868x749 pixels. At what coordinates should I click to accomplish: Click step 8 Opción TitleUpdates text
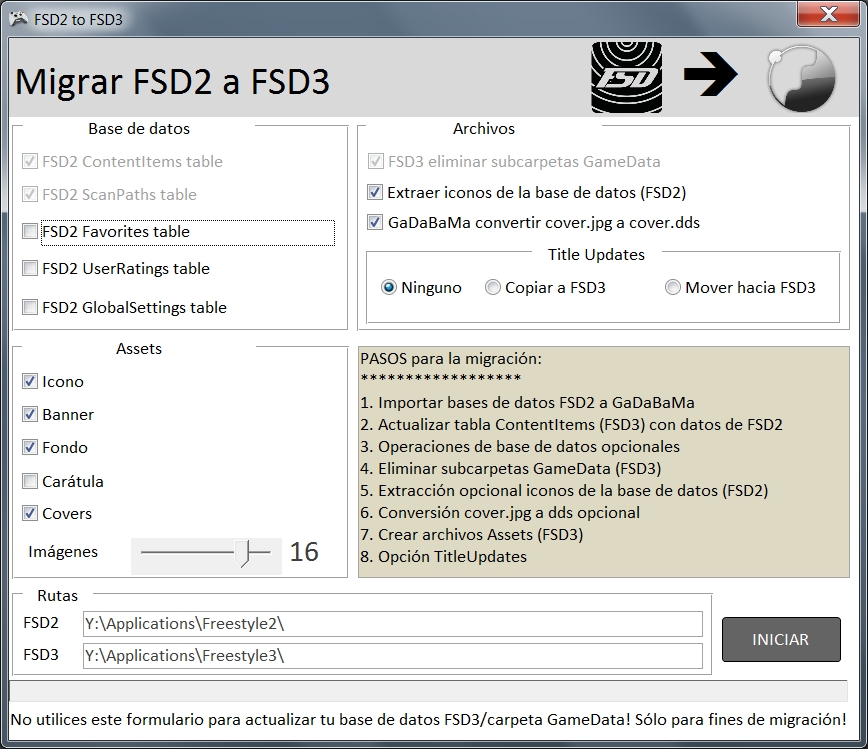[443, 556]
